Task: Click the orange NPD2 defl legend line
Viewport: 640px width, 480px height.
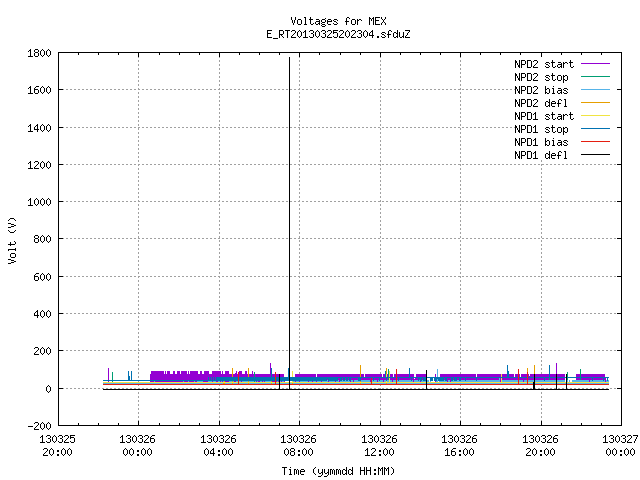Action: click(595, 103)
